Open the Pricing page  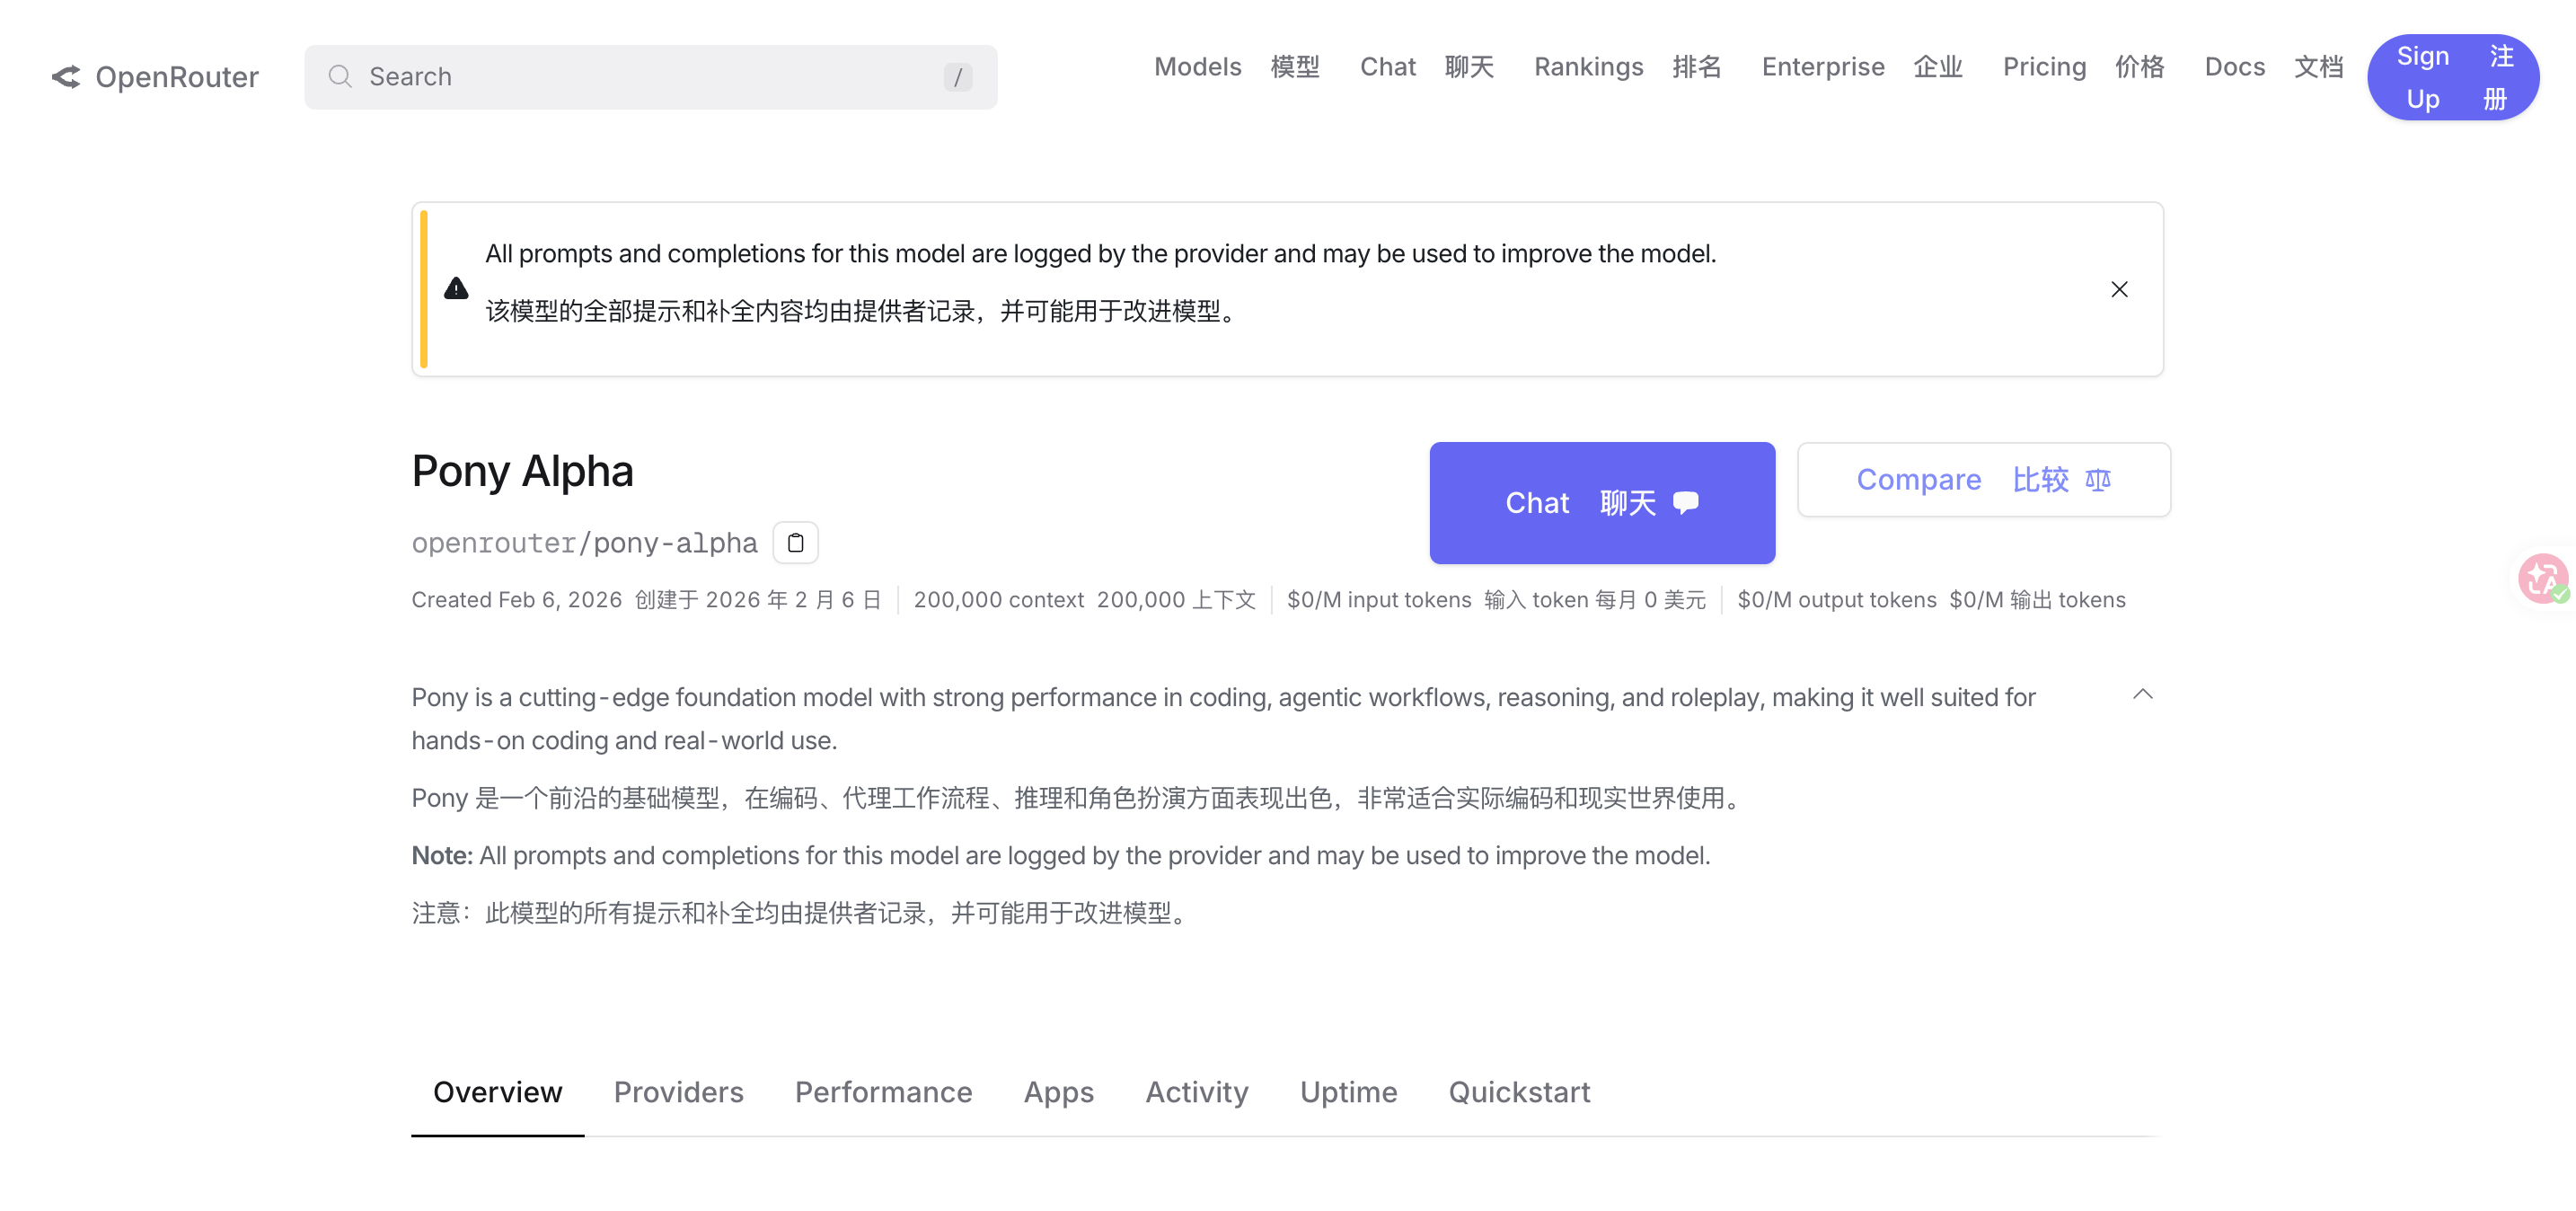(x=2043, y=67)
